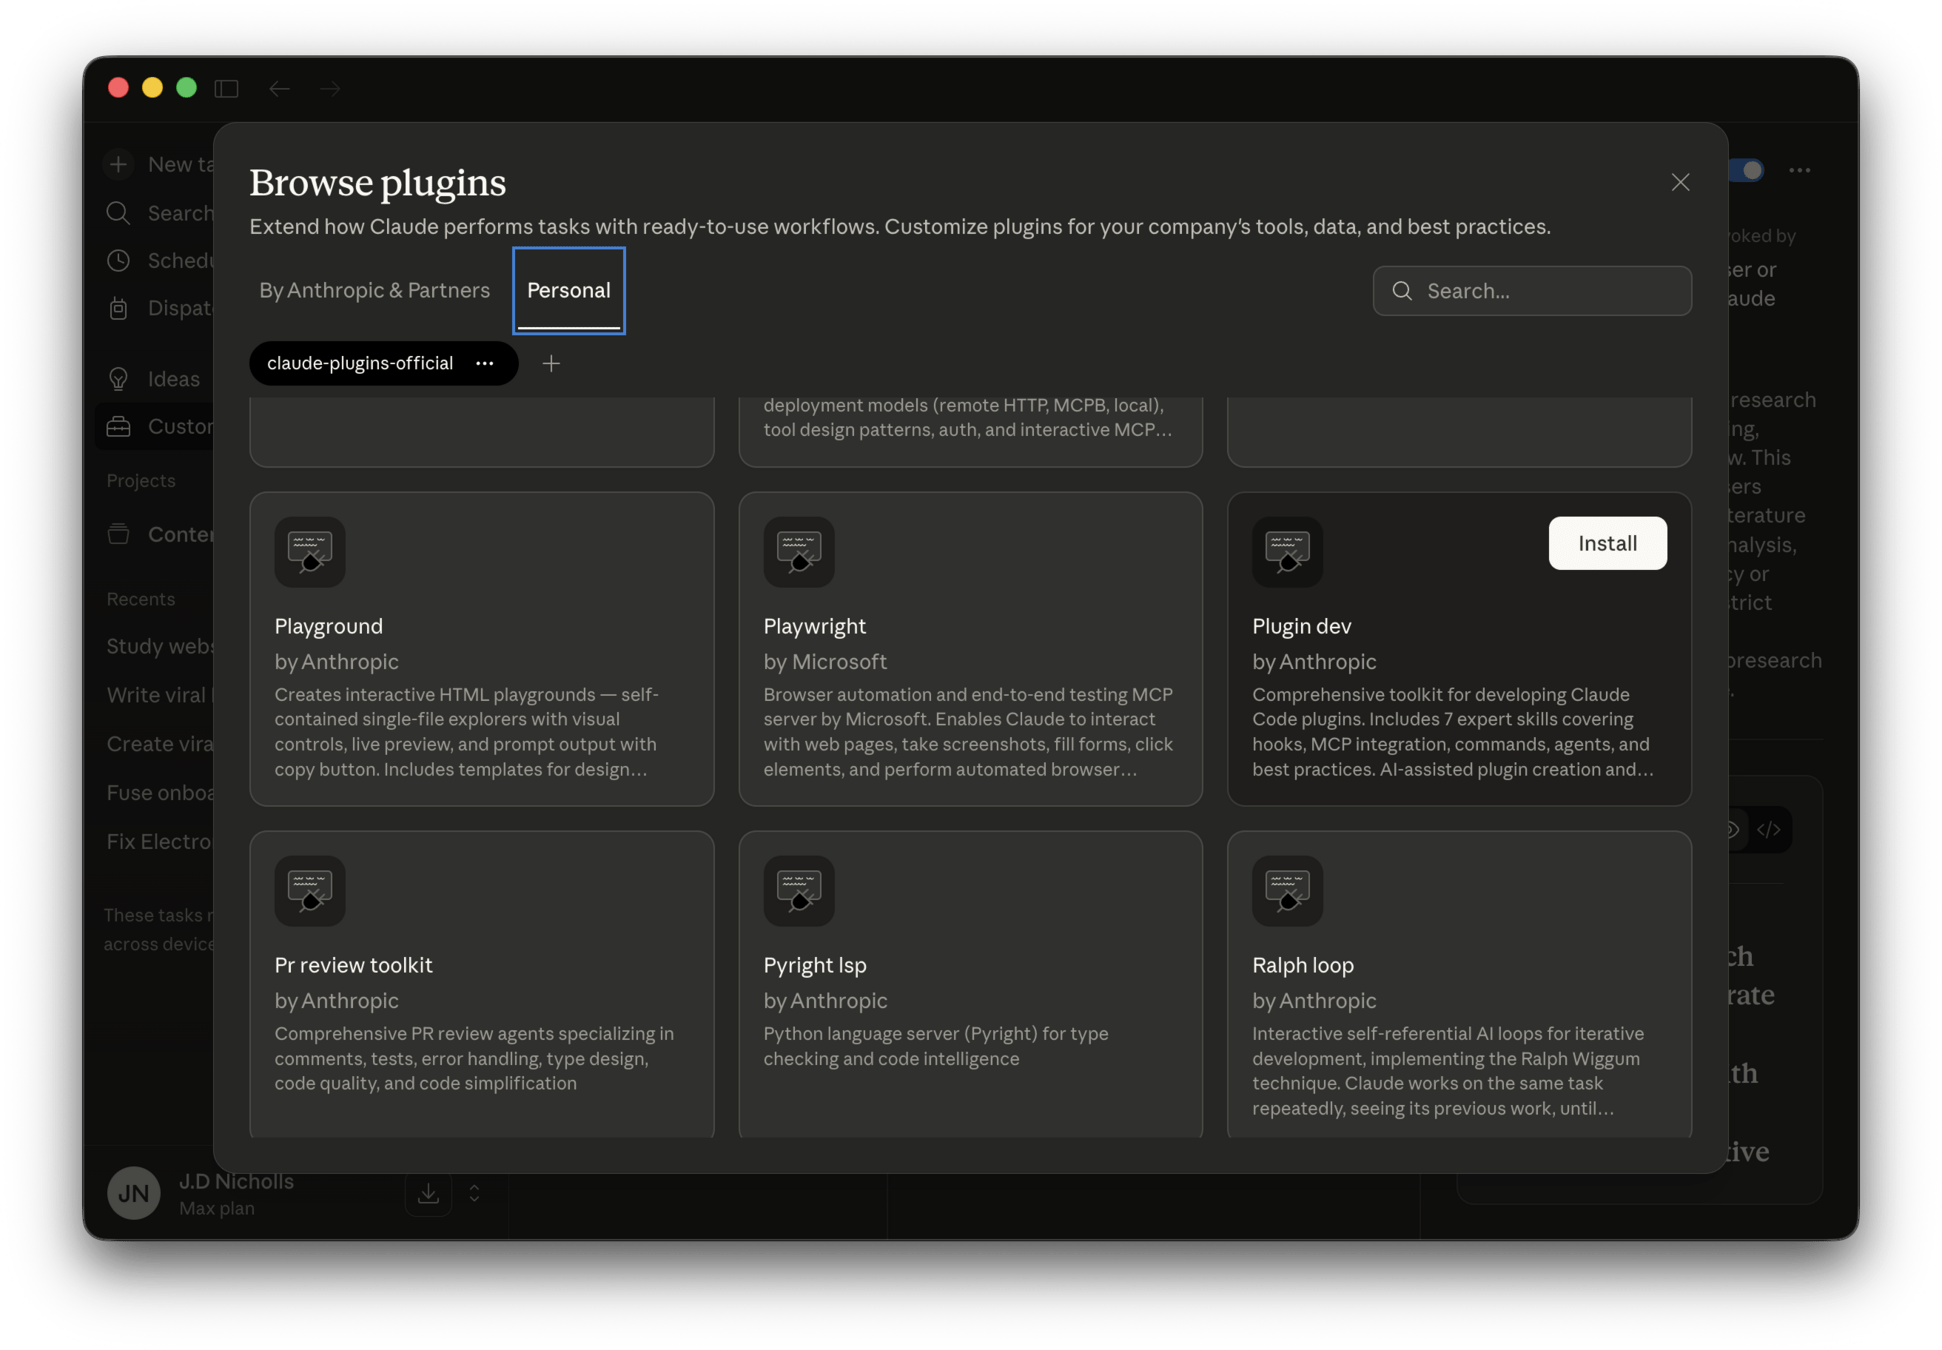Screen dimensions: 1942x1350
Task: Click the download icon near user profile
Action: tap(428, 1193)
